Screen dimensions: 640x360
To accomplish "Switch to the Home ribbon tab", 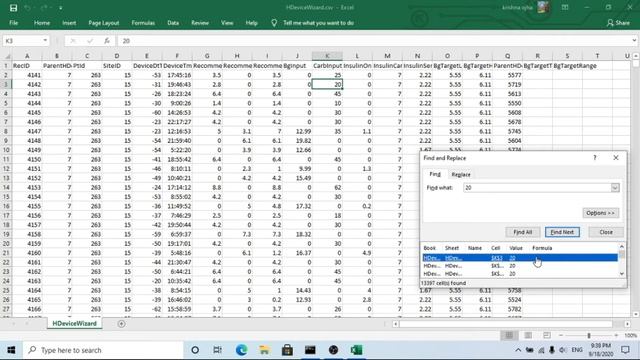I will (42, 23).
